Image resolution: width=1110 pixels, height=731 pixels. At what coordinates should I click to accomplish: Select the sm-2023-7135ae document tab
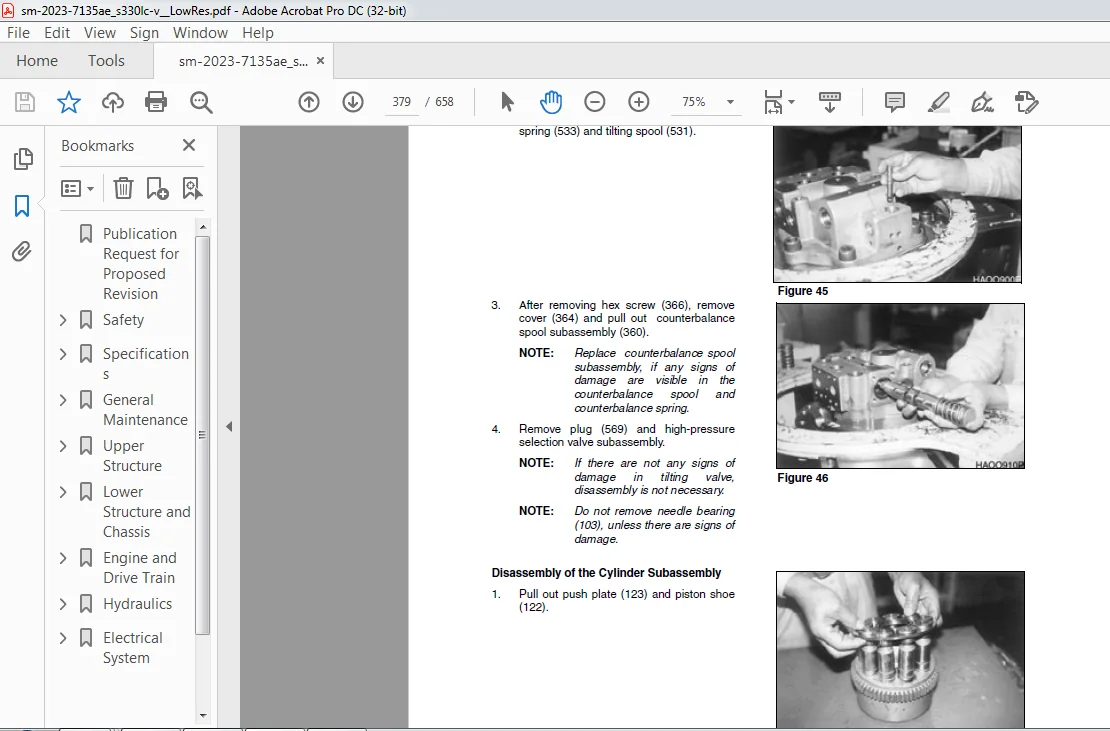243,61
